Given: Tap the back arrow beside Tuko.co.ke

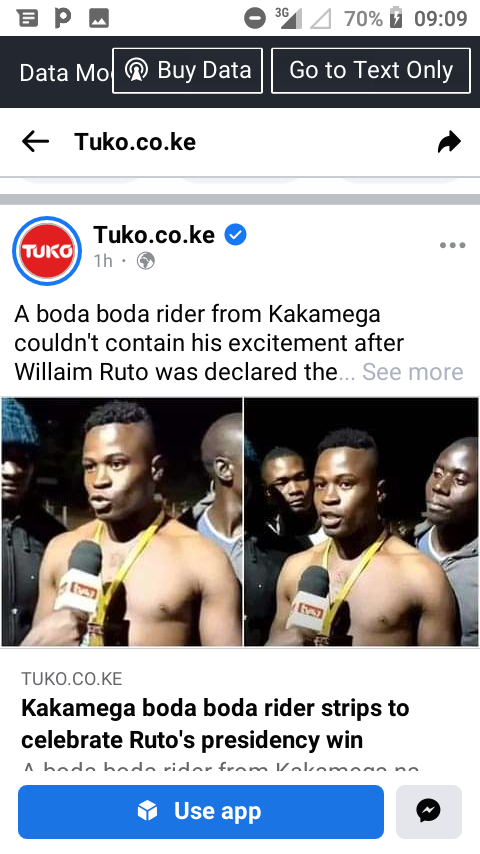Looking at the screenshot, I should (x=35, y=142).
